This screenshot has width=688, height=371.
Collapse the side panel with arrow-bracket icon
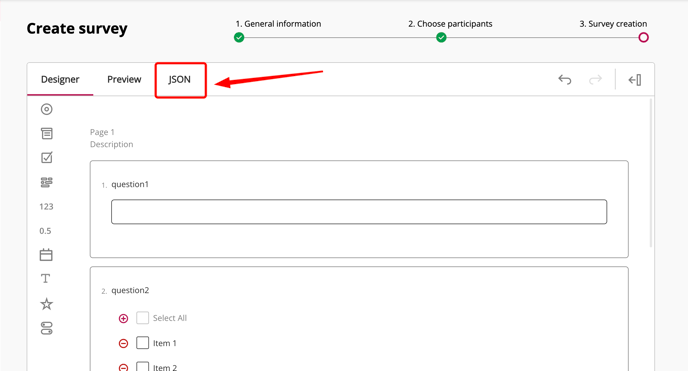pos(635,80)
